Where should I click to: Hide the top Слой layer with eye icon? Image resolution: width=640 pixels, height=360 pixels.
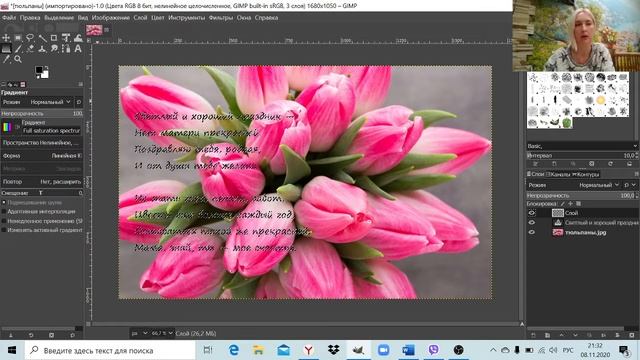pyautogui.click(x=531, y=213)
